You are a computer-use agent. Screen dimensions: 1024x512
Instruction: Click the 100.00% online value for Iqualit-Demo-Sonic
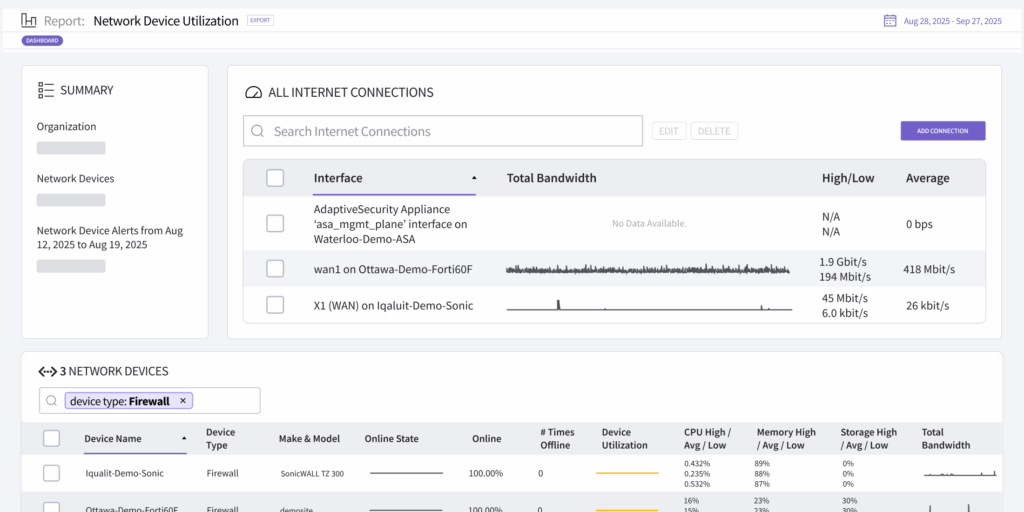coord(487,473)
